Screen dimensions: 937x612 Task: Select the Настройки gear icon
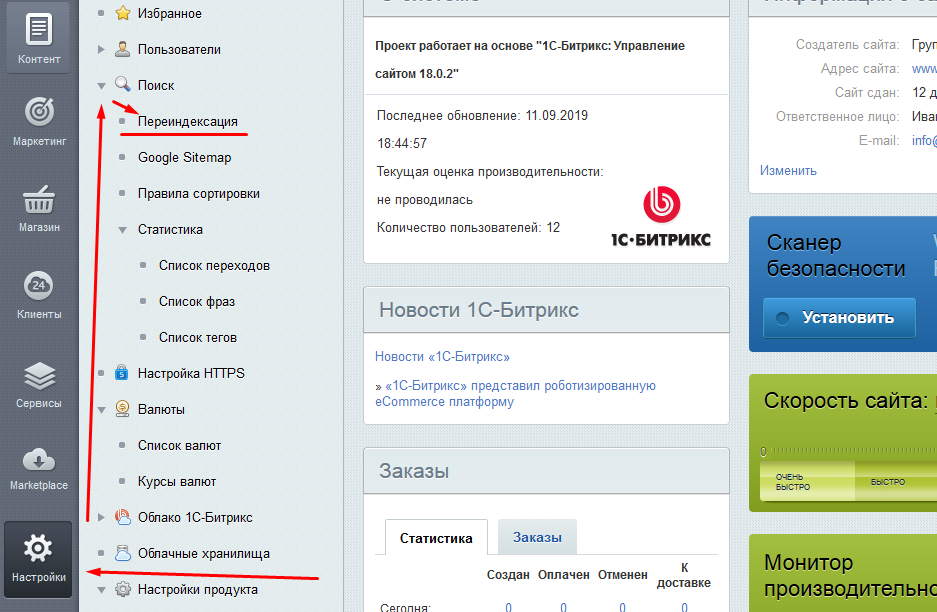point(38,548)
